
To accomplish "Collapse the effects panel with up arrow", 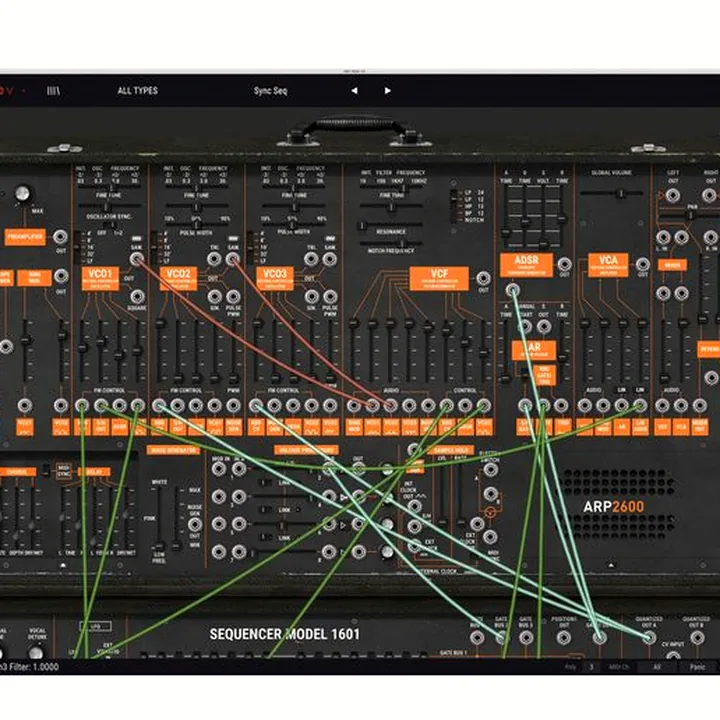I will pyautogui.click(x=63, y=566).
